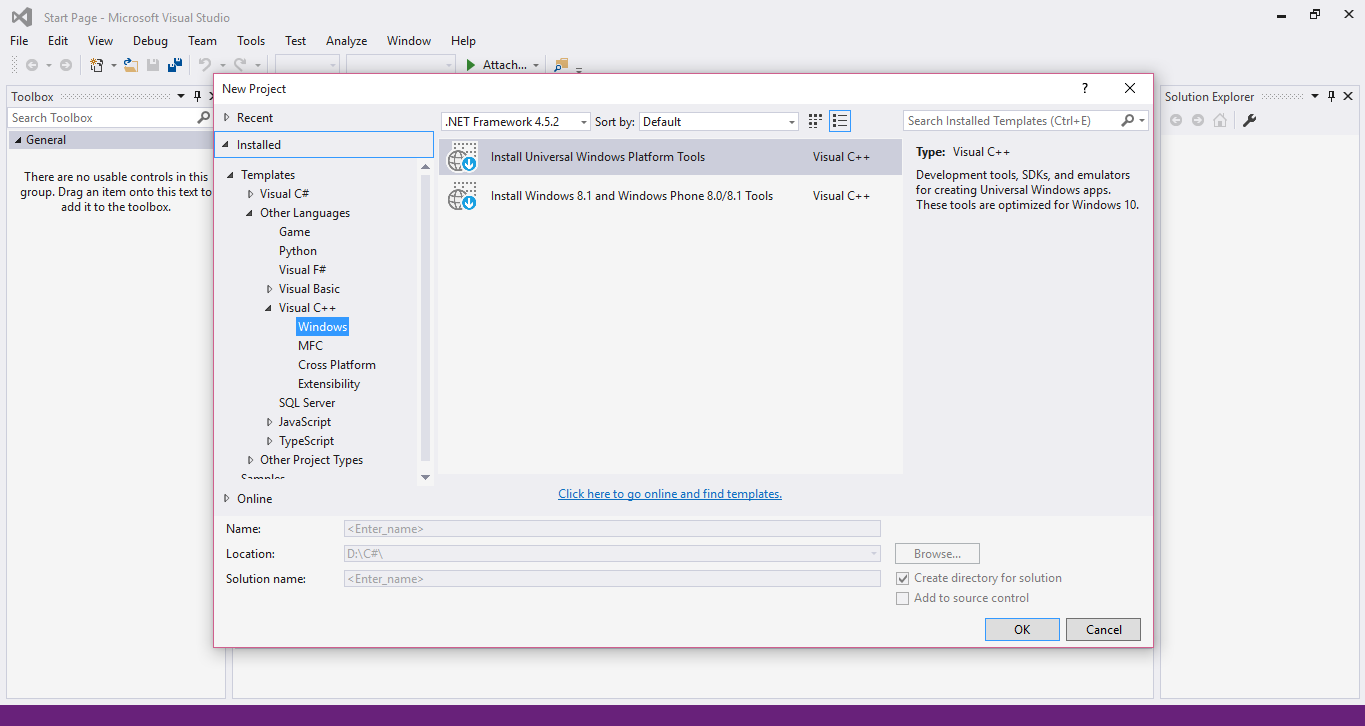This screenshot has width=1365, height=726.
Task: Click the Cancel button
Action: [x=1104, y=630]
